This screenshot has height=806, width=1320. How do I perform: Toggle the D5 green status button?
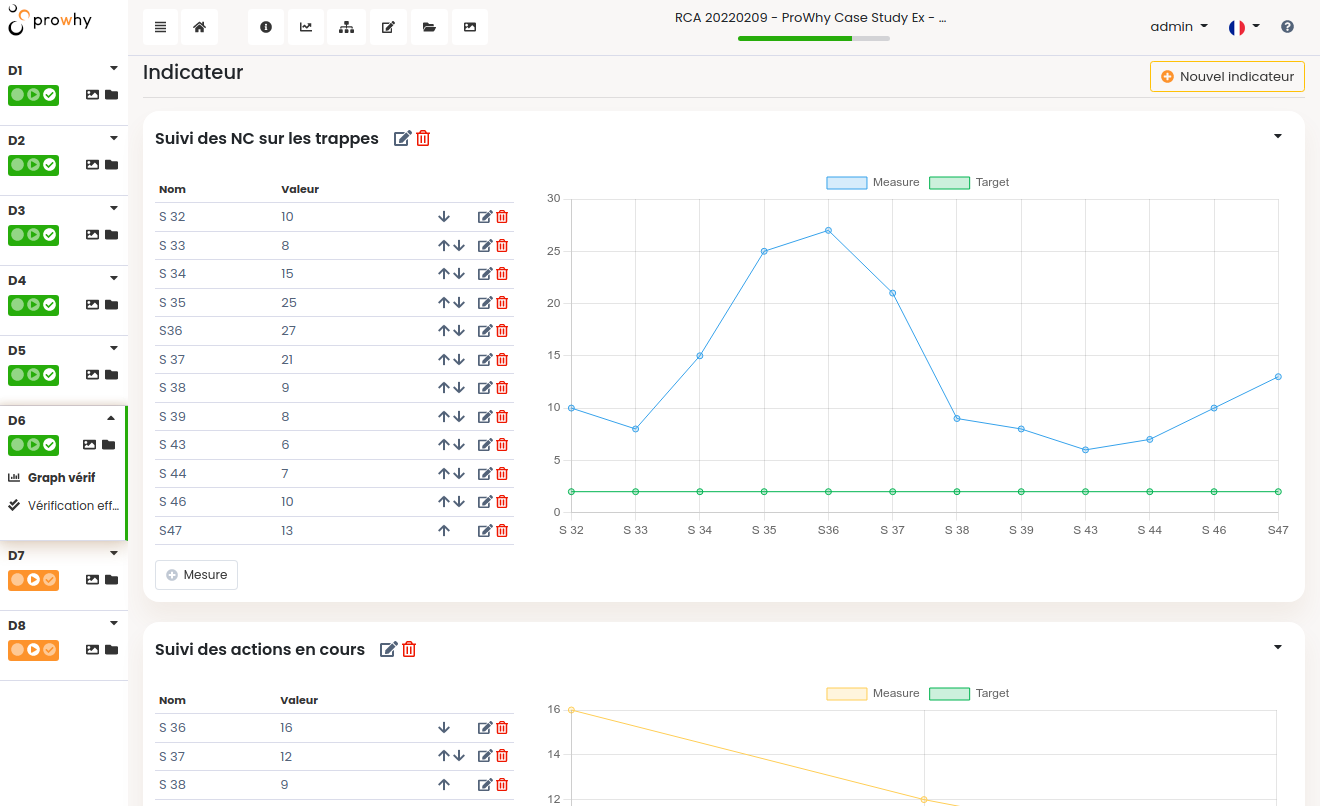tap(33, 375)
